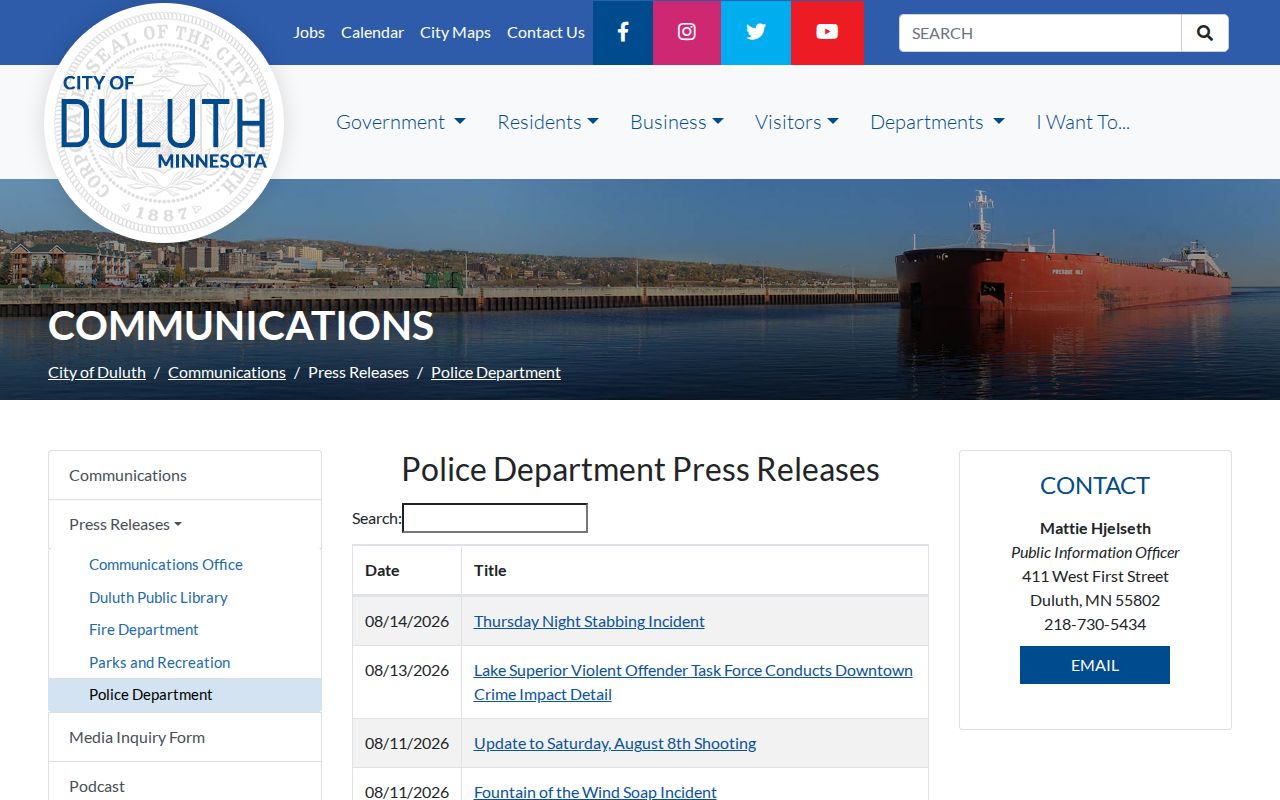
Task: Open City Maps from the top bar
Action: (x=455, y=32)
